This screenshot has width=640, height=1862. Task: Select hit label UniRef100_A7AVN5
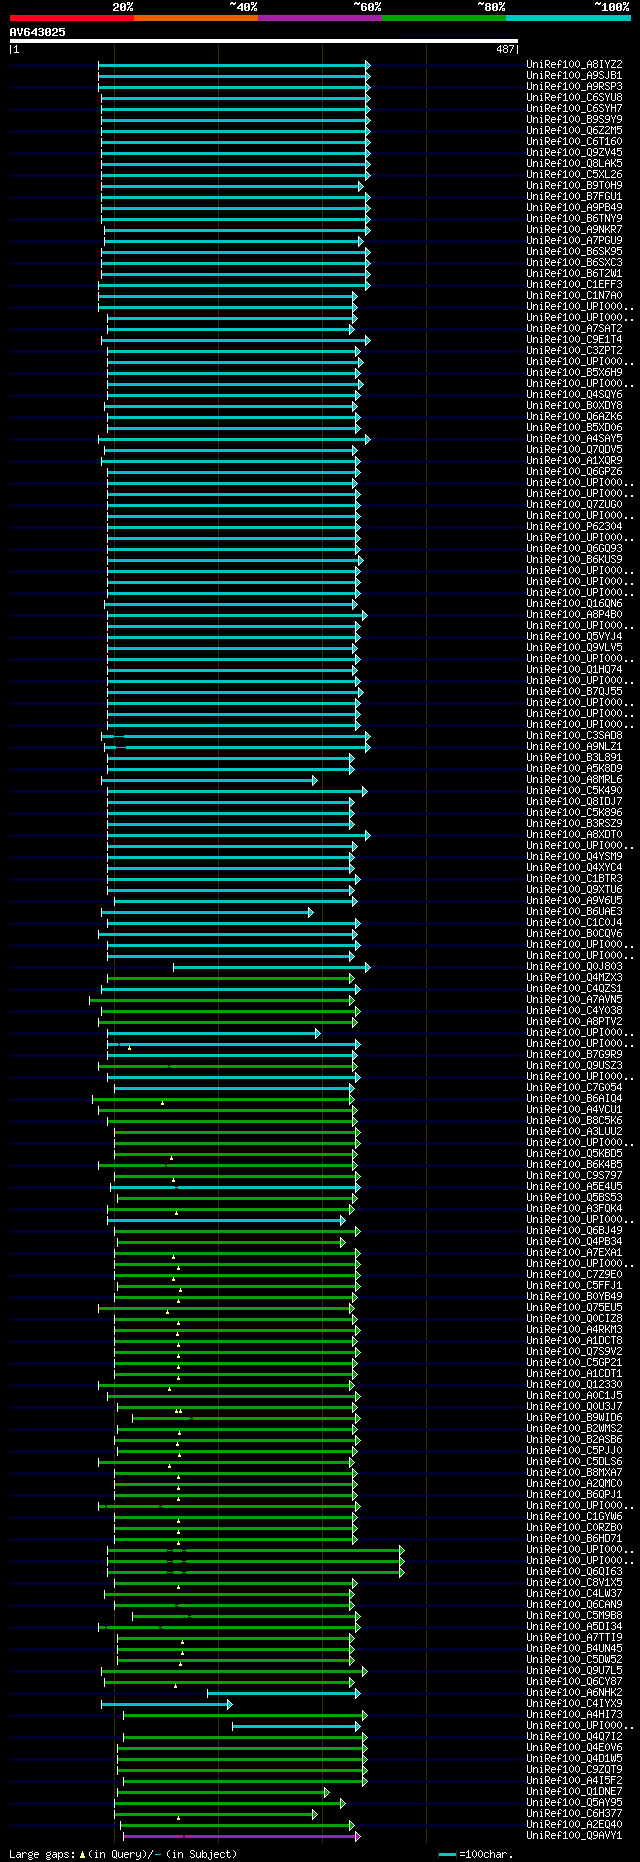click(574, 999)
